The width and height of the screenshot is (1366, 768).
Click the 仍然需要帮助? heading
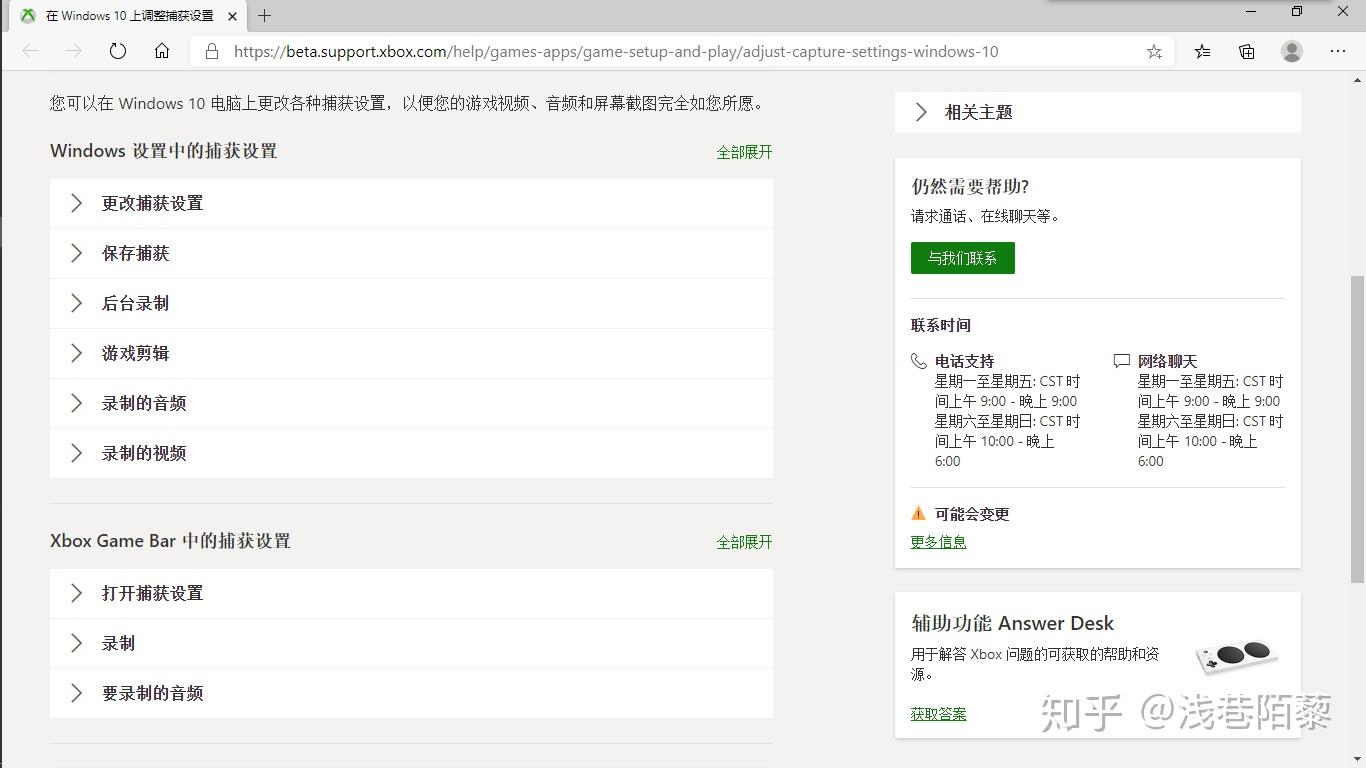coord(970,186)
